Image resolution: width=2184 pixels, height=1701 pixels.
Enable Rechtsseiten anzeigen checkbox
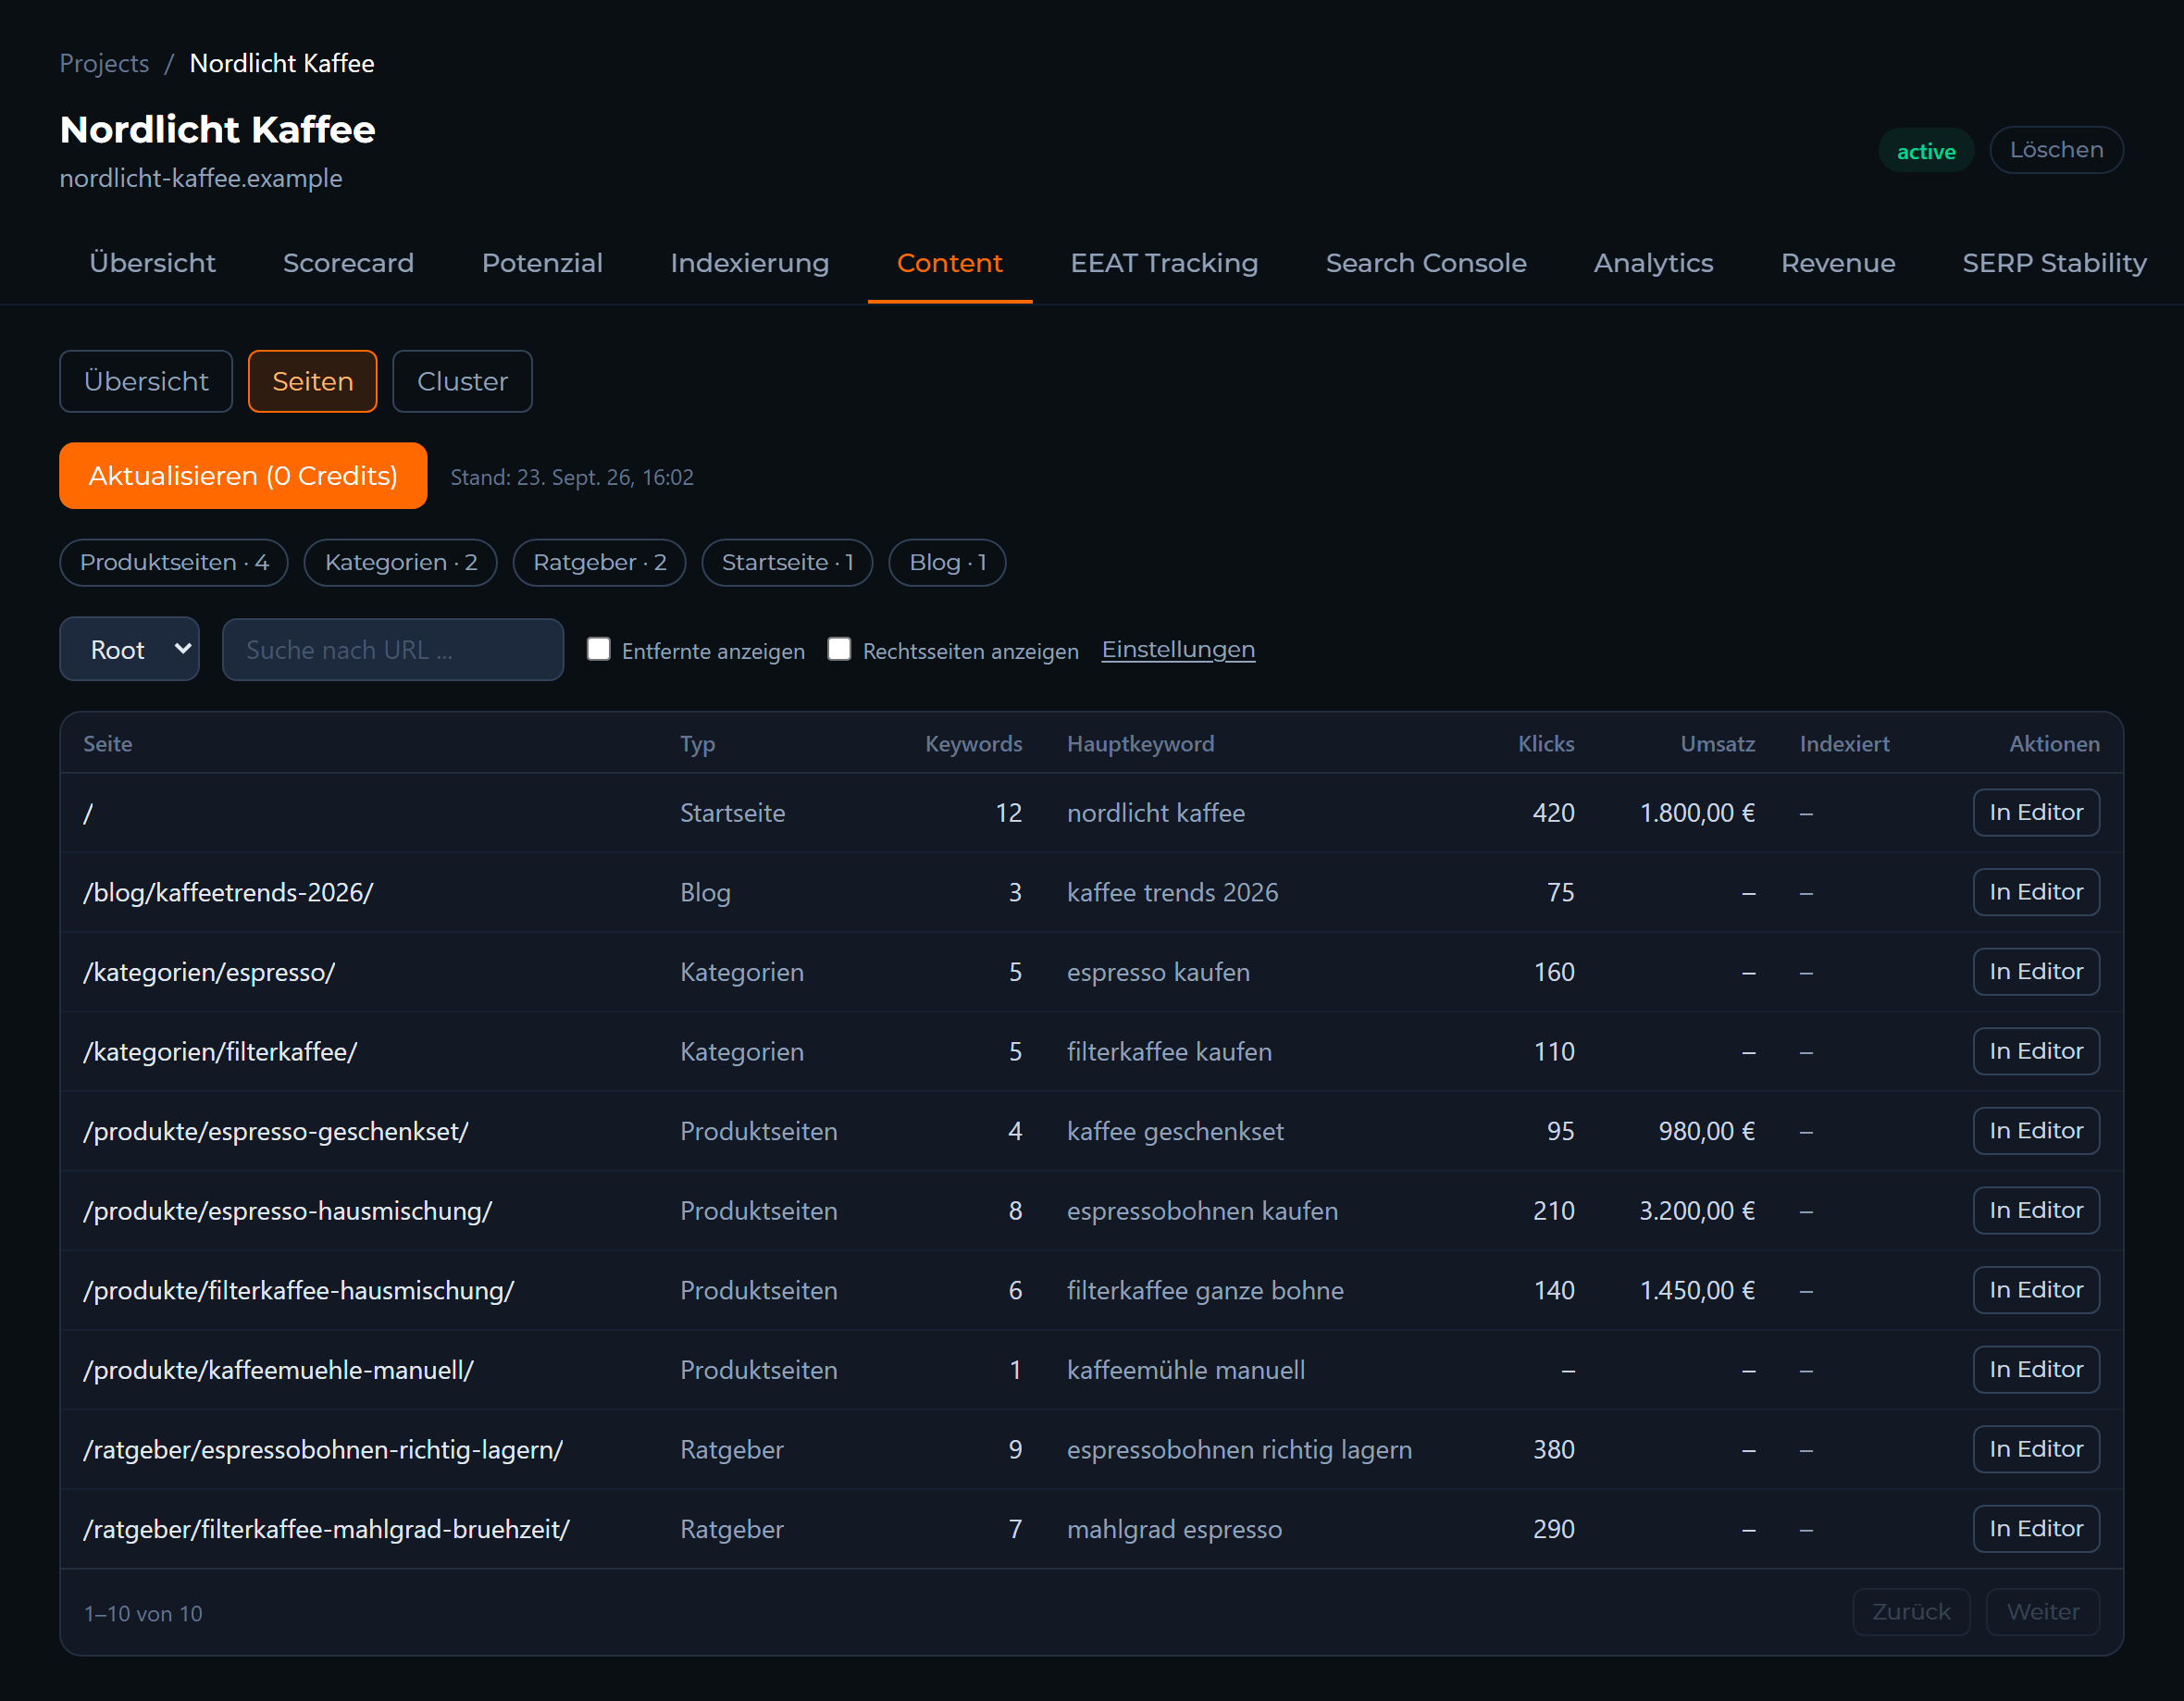pos(839,649)
